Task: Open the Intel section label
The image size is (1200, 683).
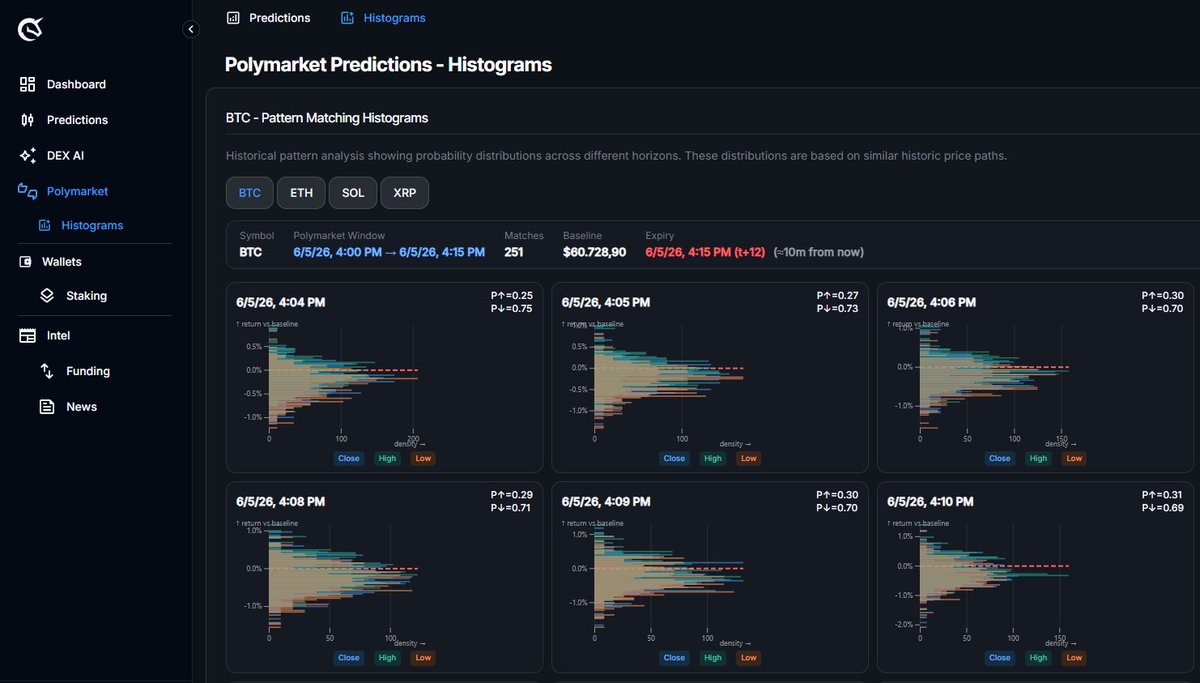Action: click(59, 336)
